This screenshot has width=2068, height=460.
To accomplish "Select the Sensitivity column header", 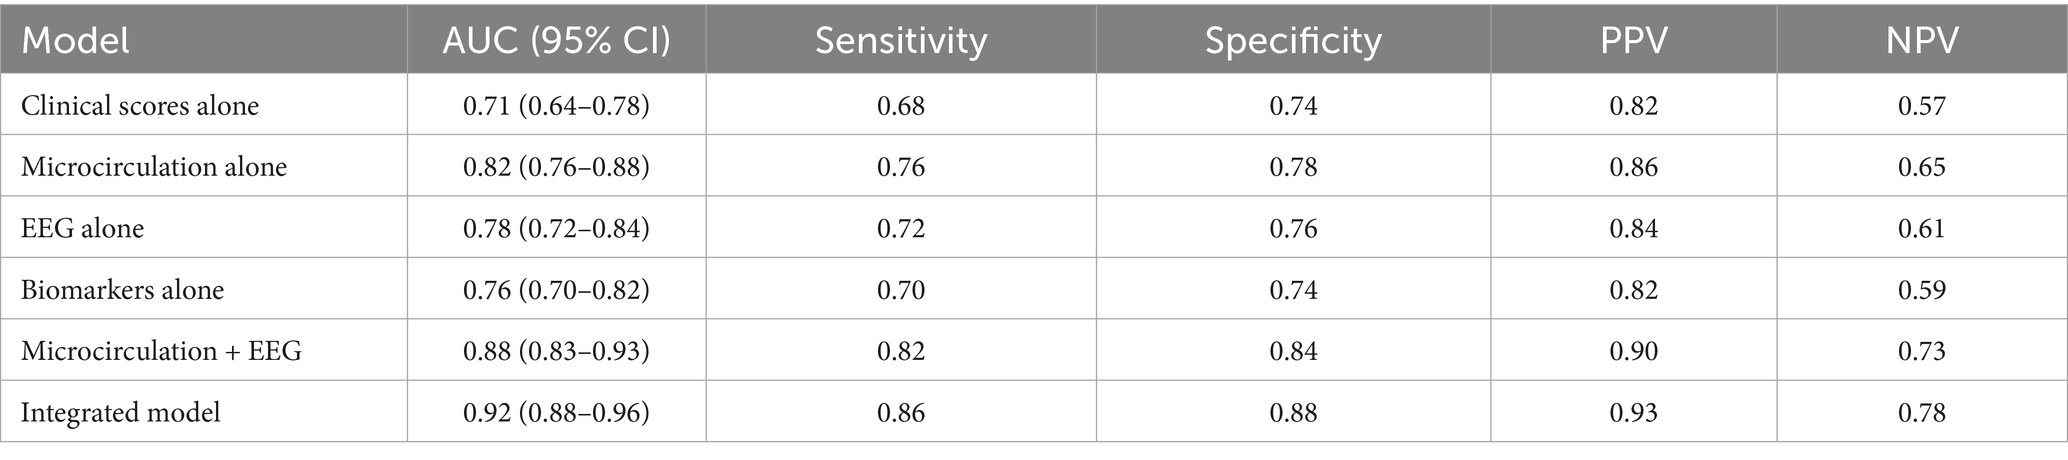I will click(901, 41).
